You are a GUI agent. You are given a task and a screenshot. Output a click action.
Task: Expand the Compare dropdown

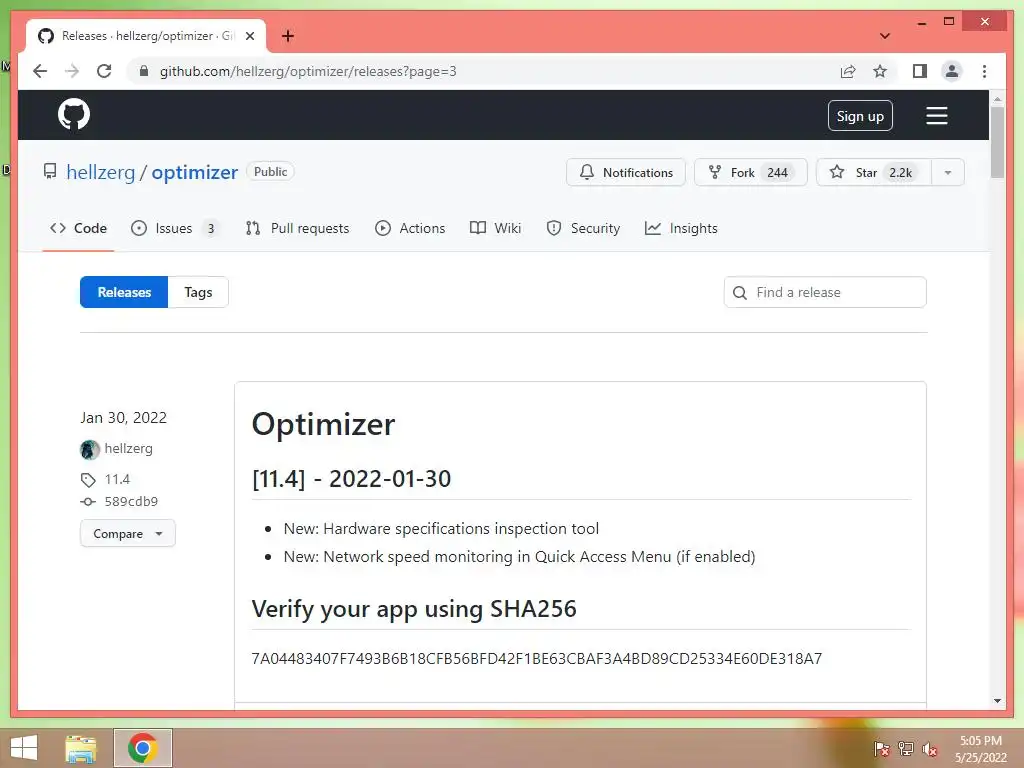128,534
